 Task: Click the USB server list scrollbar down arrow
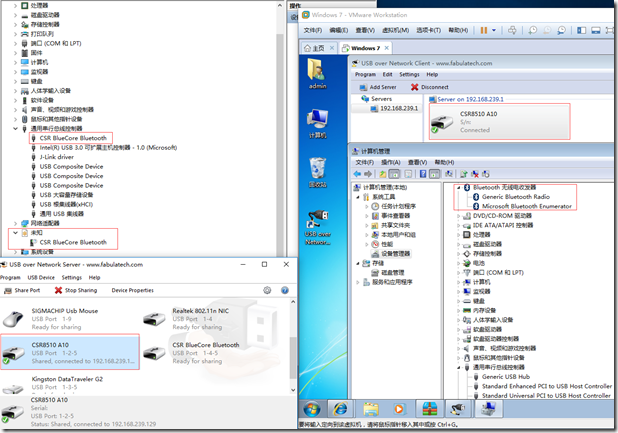293,390
